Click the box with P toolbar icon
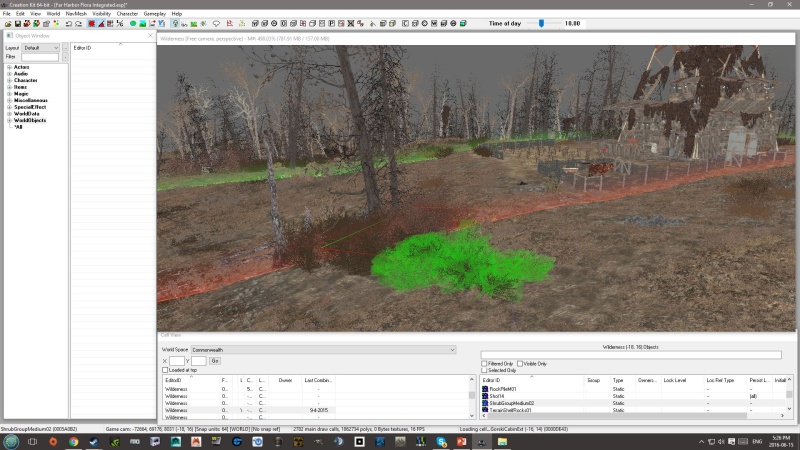Image resolution: width=800 pixels, height=450 pixels. (331, 23)
